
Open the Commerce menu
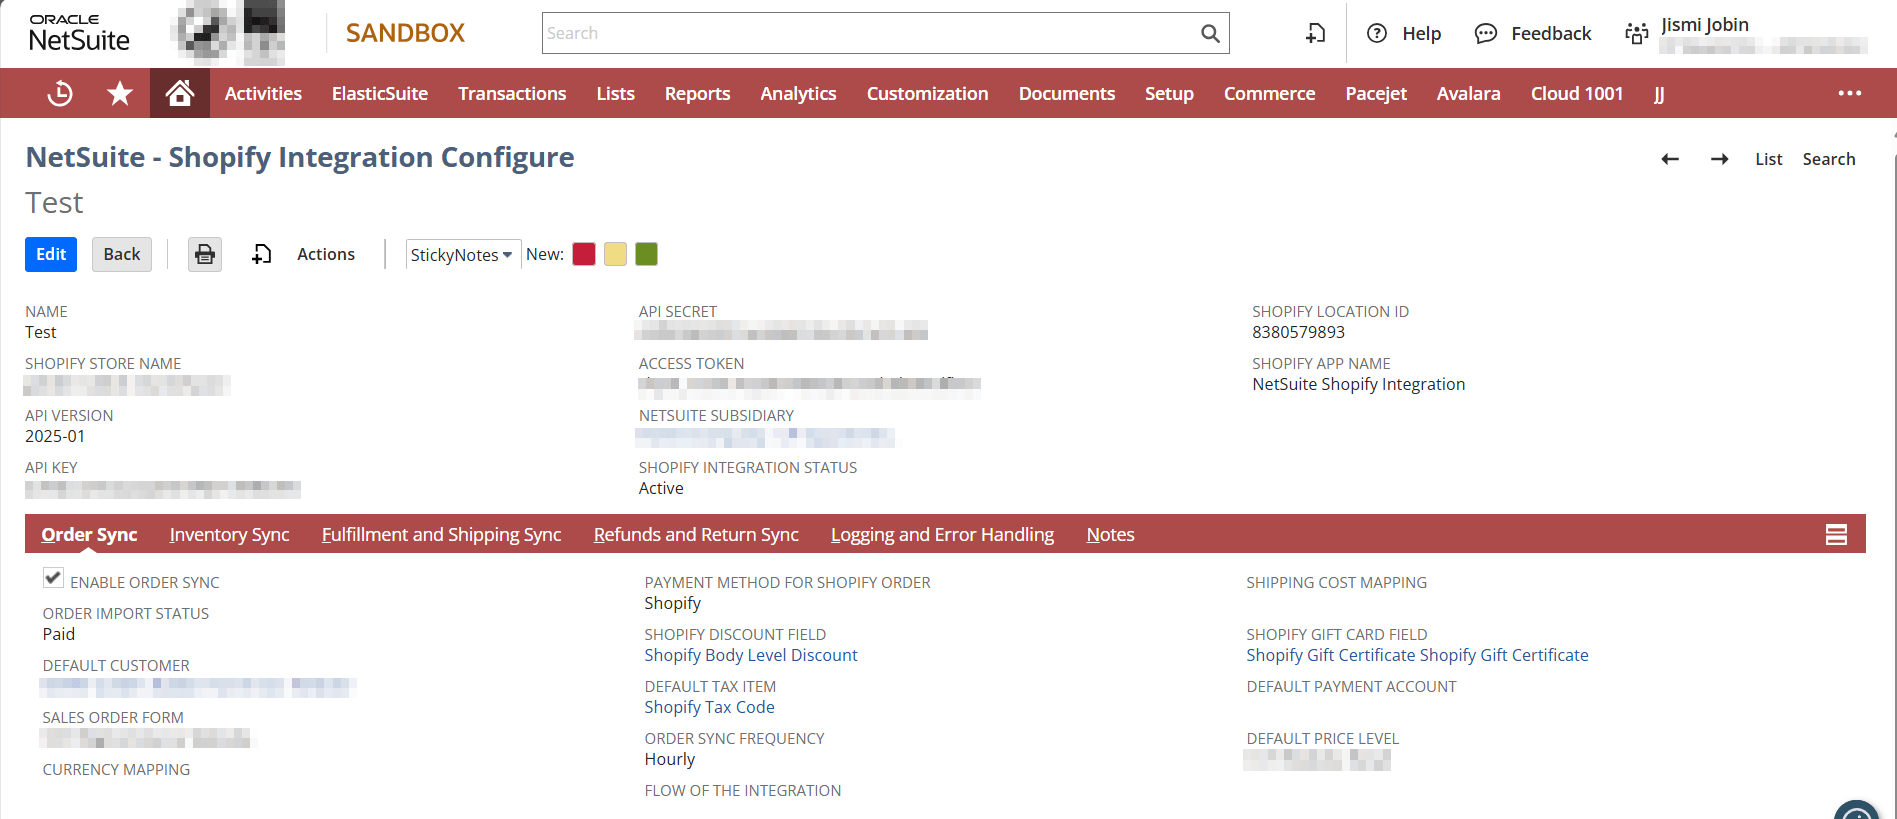[1269, 93]
